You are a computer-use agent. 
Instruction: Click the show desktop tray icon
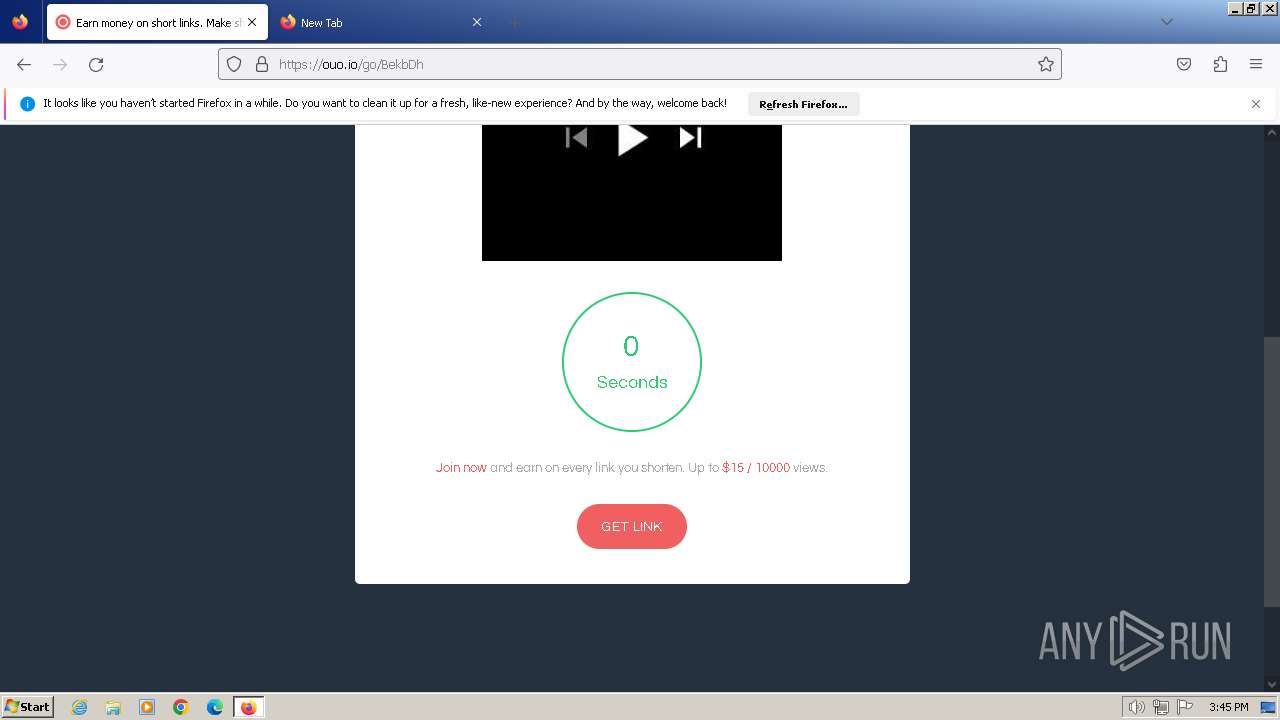(x=1268, y=707)
